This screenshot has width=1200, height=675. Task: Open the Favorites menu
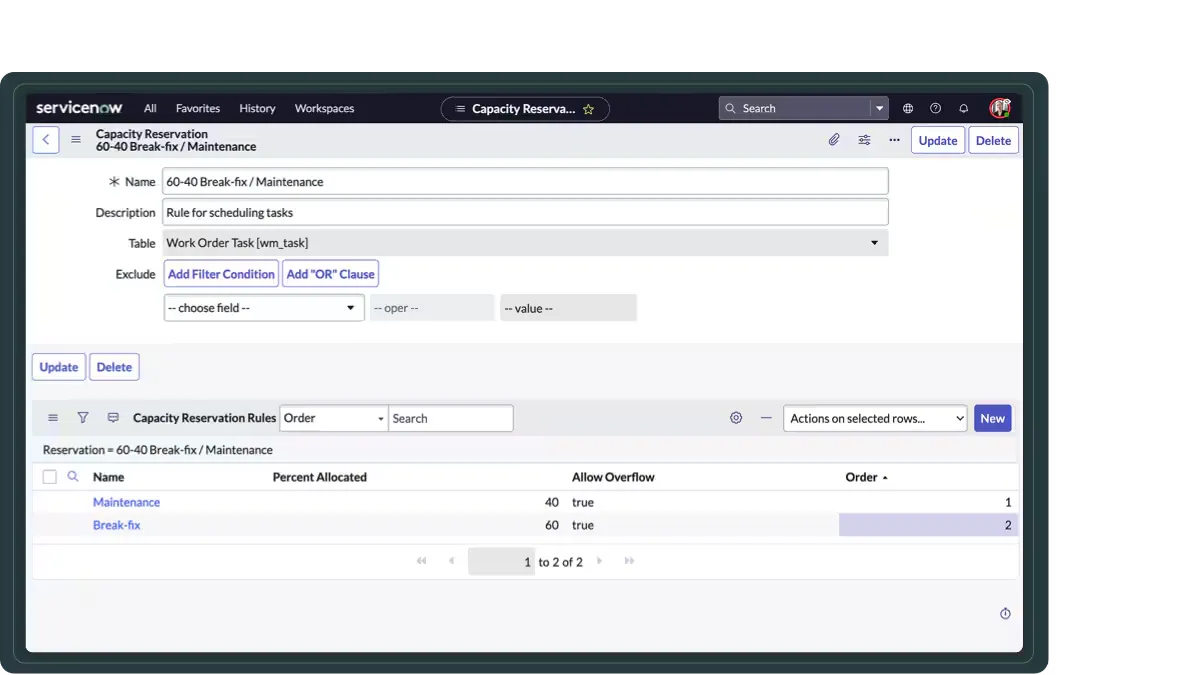click(198, 108)
